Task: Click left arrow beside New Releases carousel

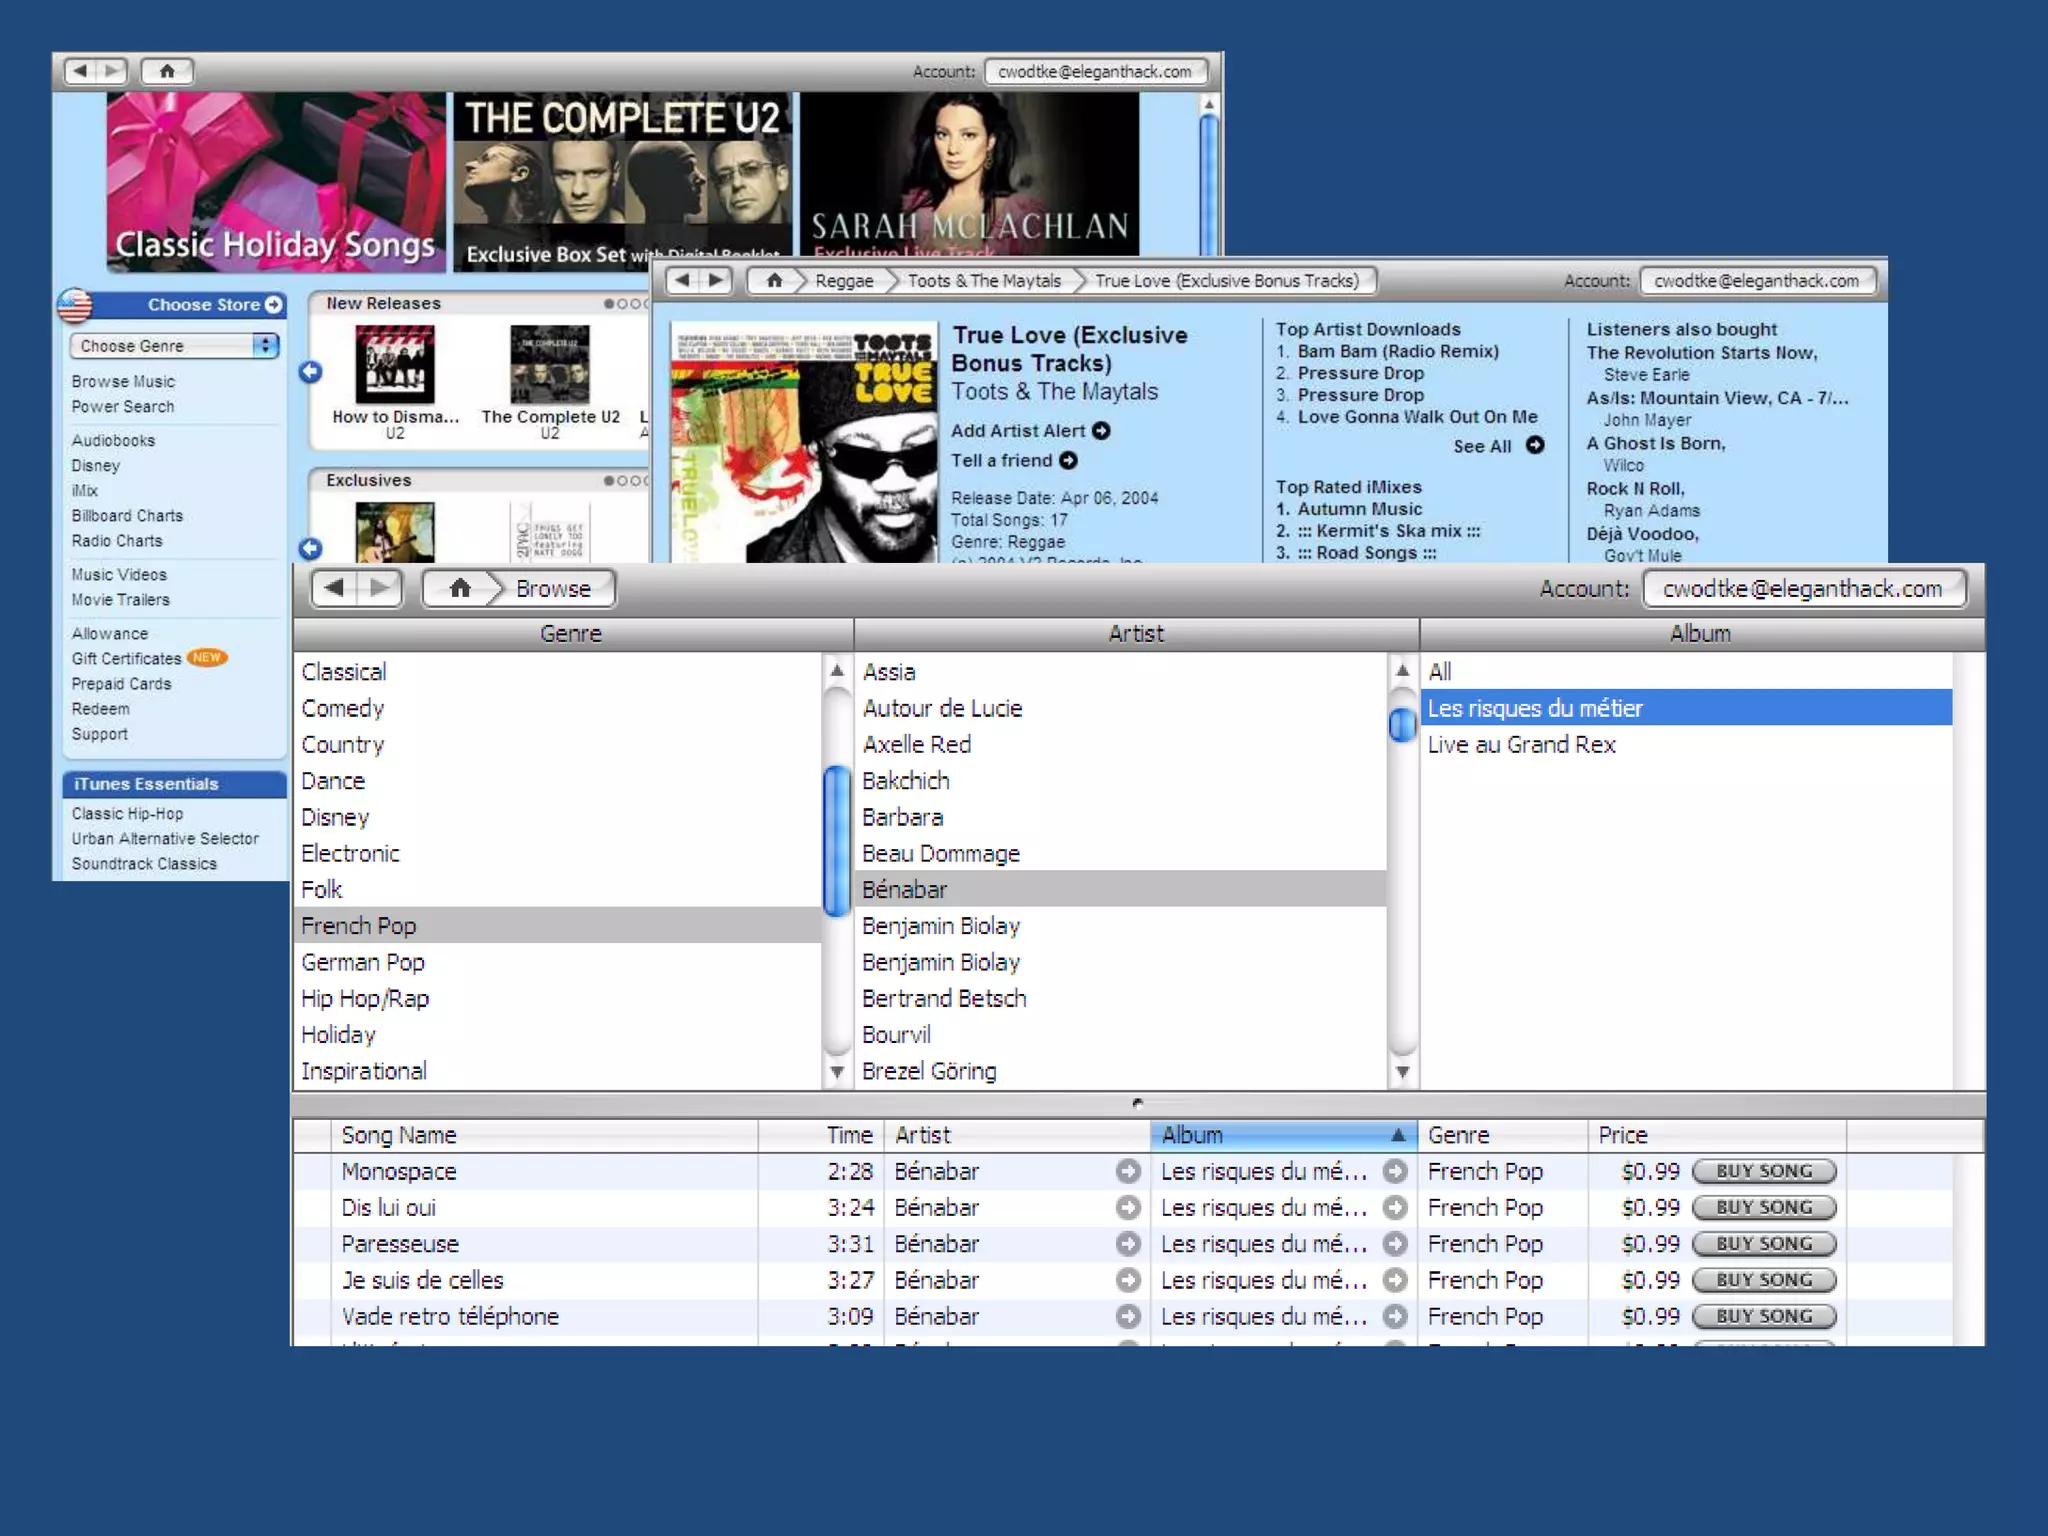Action: point(311,372)
